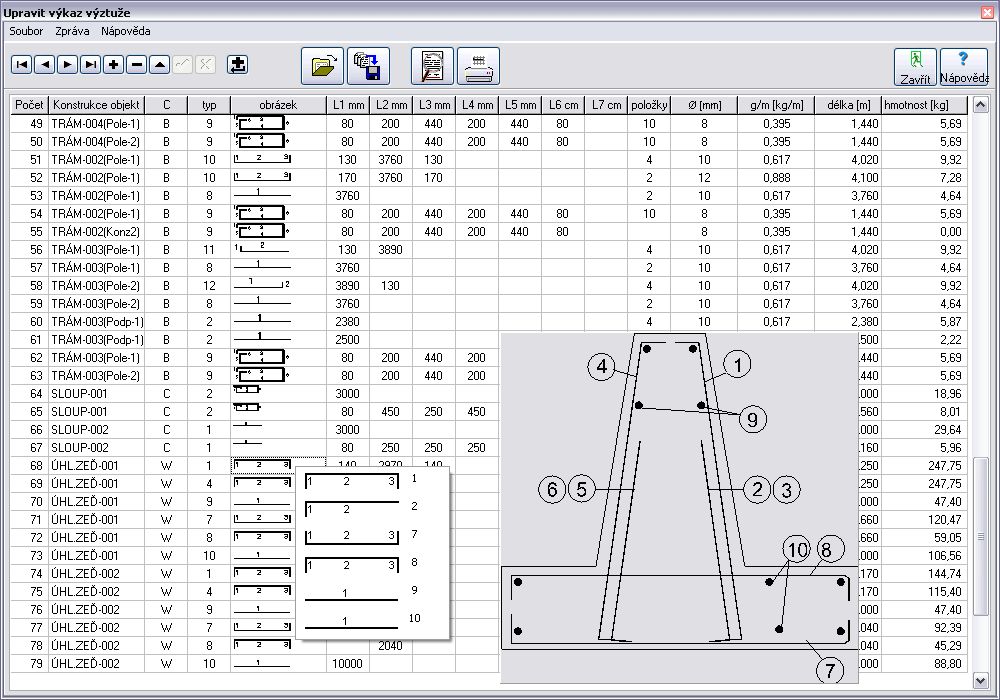Click the greyed-out post edit checkmark button
Image resolution: width=1000 pixels, height=700 pixels.
pos(182,64)
